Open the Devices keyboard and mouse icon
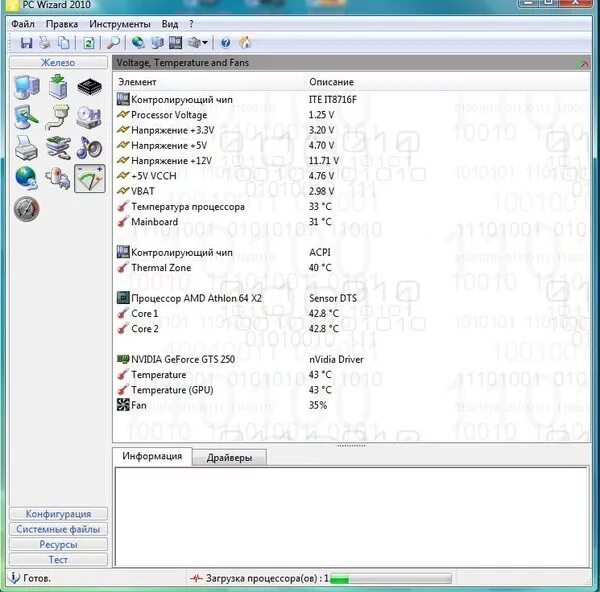This screenshot has height=592, width=600. coord(58,148)
